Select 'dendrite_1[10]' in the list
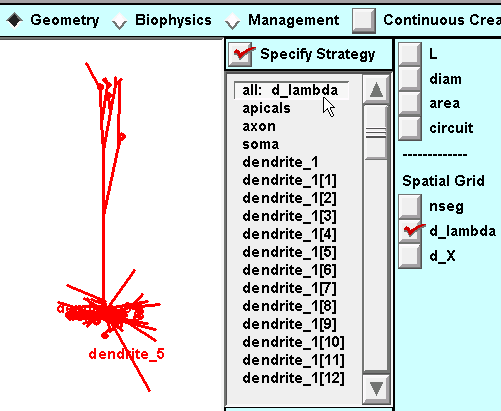 click(x=293, y=342)
